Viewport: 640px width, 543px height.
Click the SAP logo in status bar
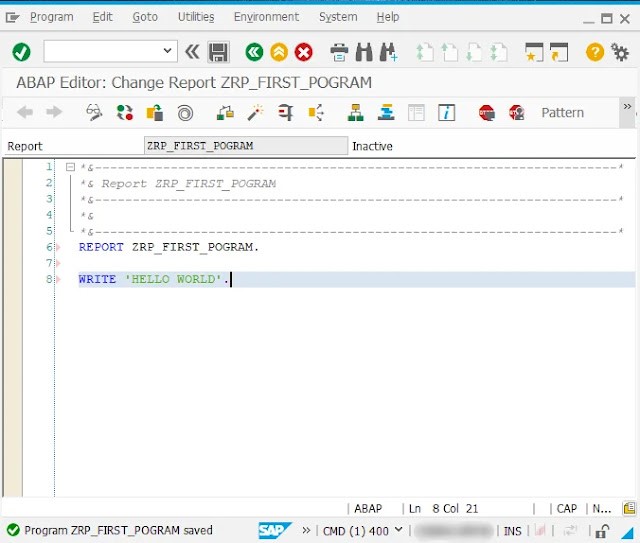pos(275,530)
